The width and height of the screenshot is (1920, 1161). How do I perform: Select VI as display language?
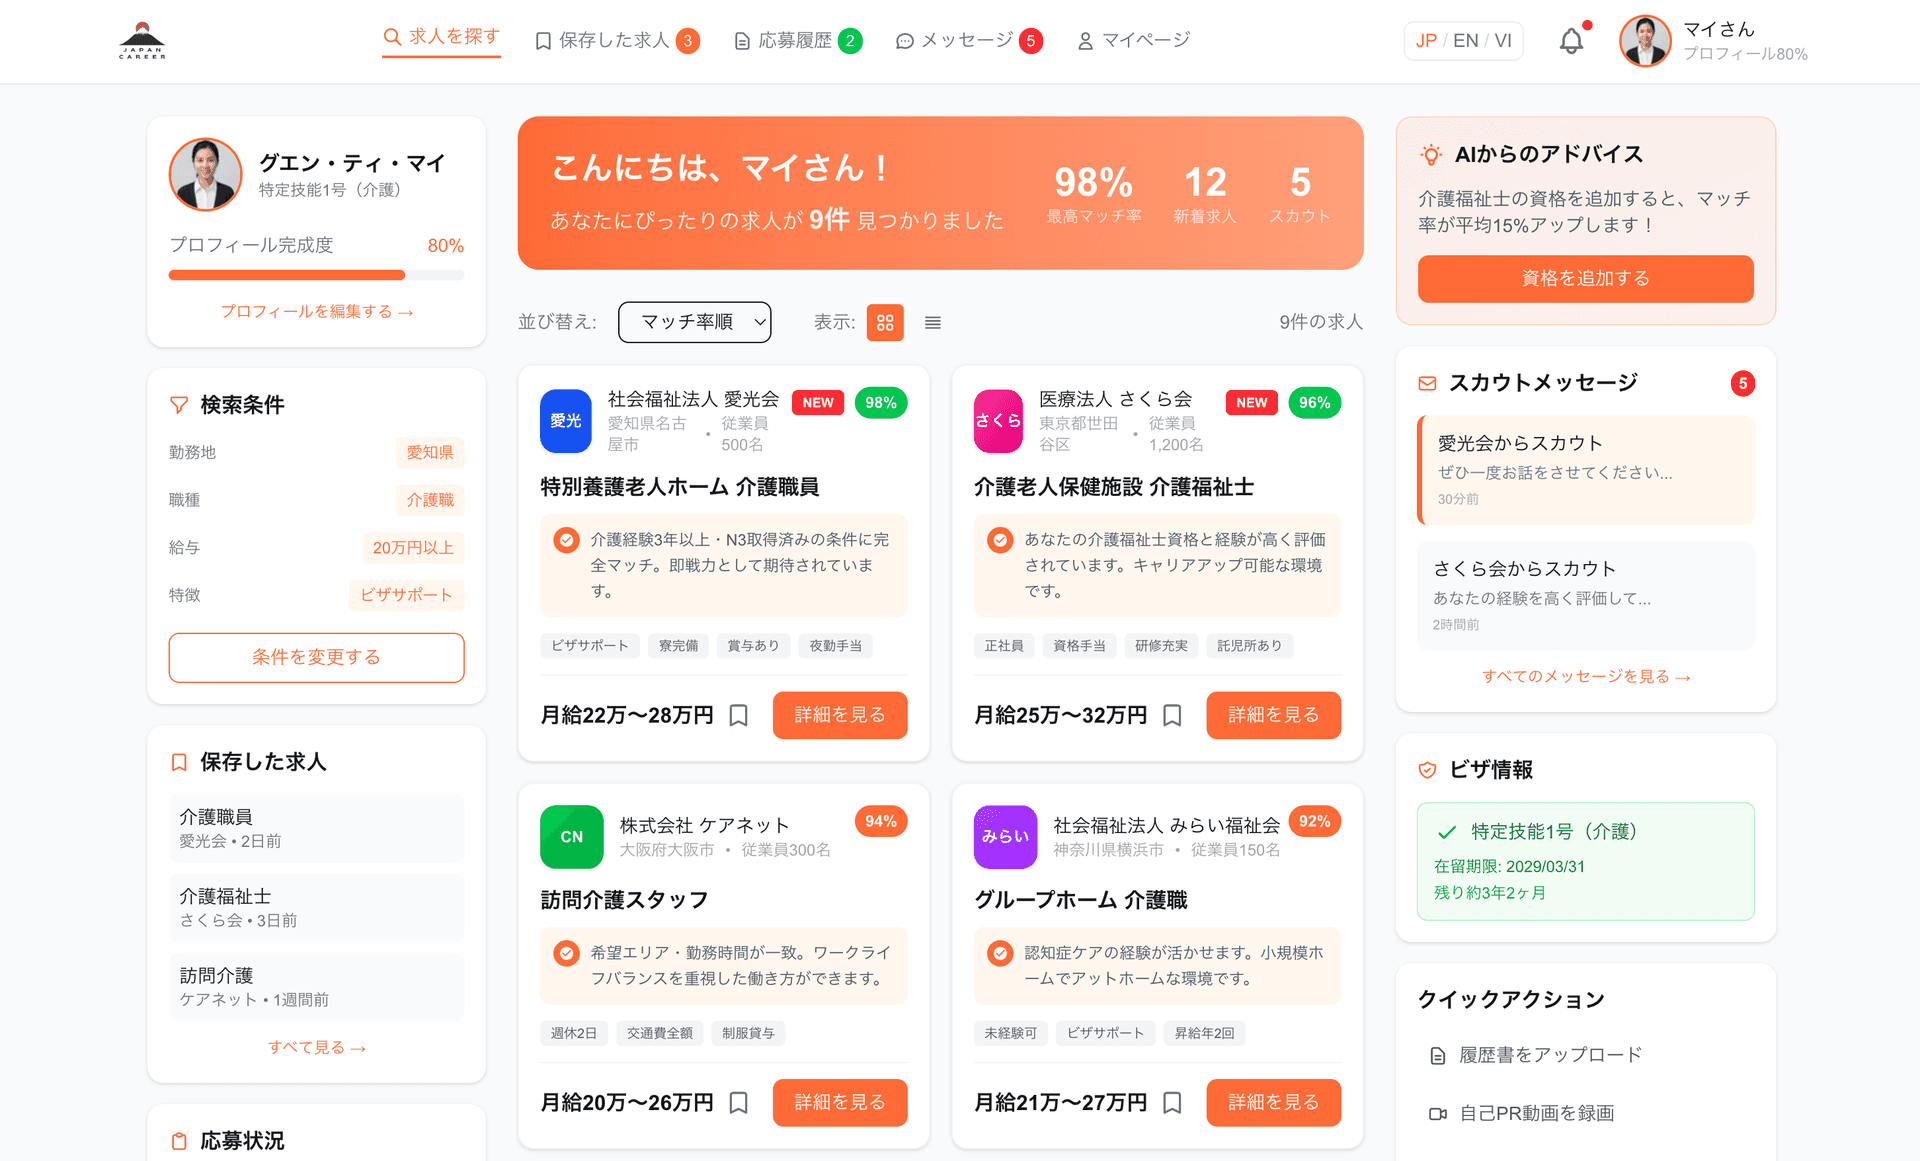(x=1502, y=40)
